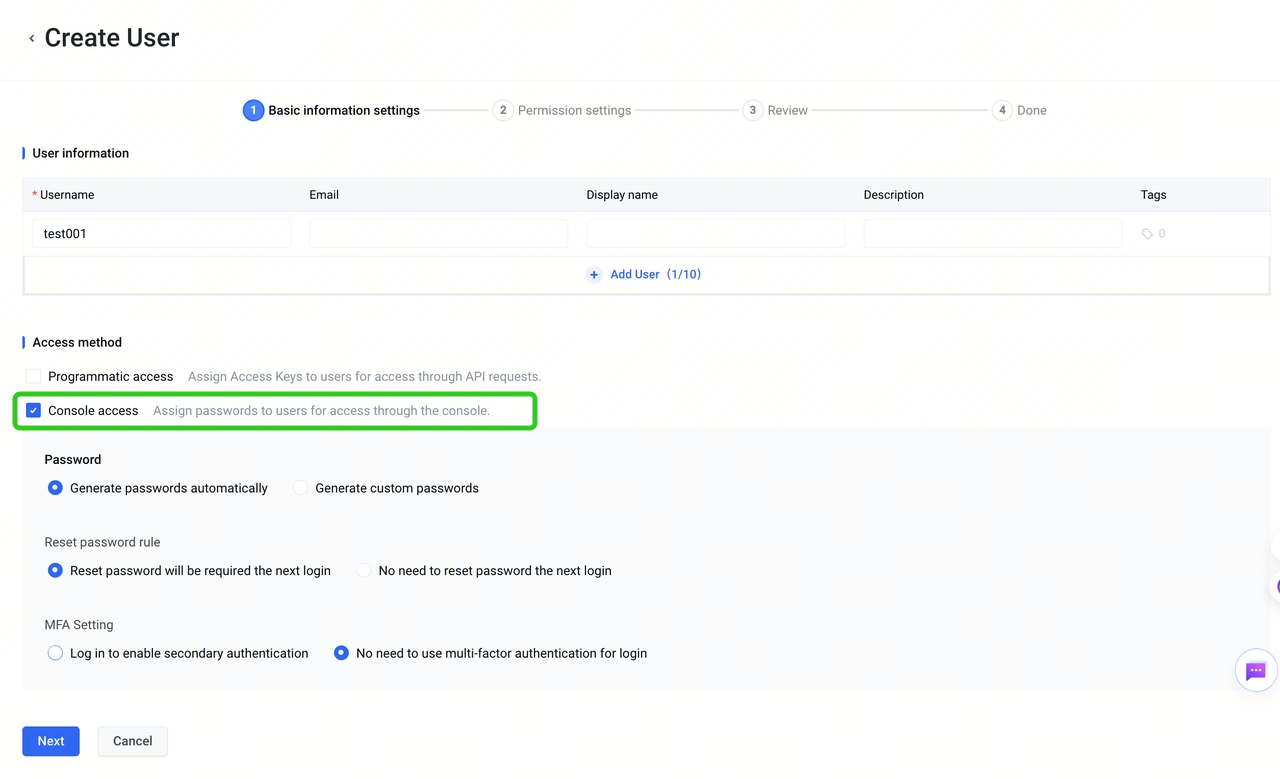Focus the Username field containing test001
1280x779 pixels.
162,234
